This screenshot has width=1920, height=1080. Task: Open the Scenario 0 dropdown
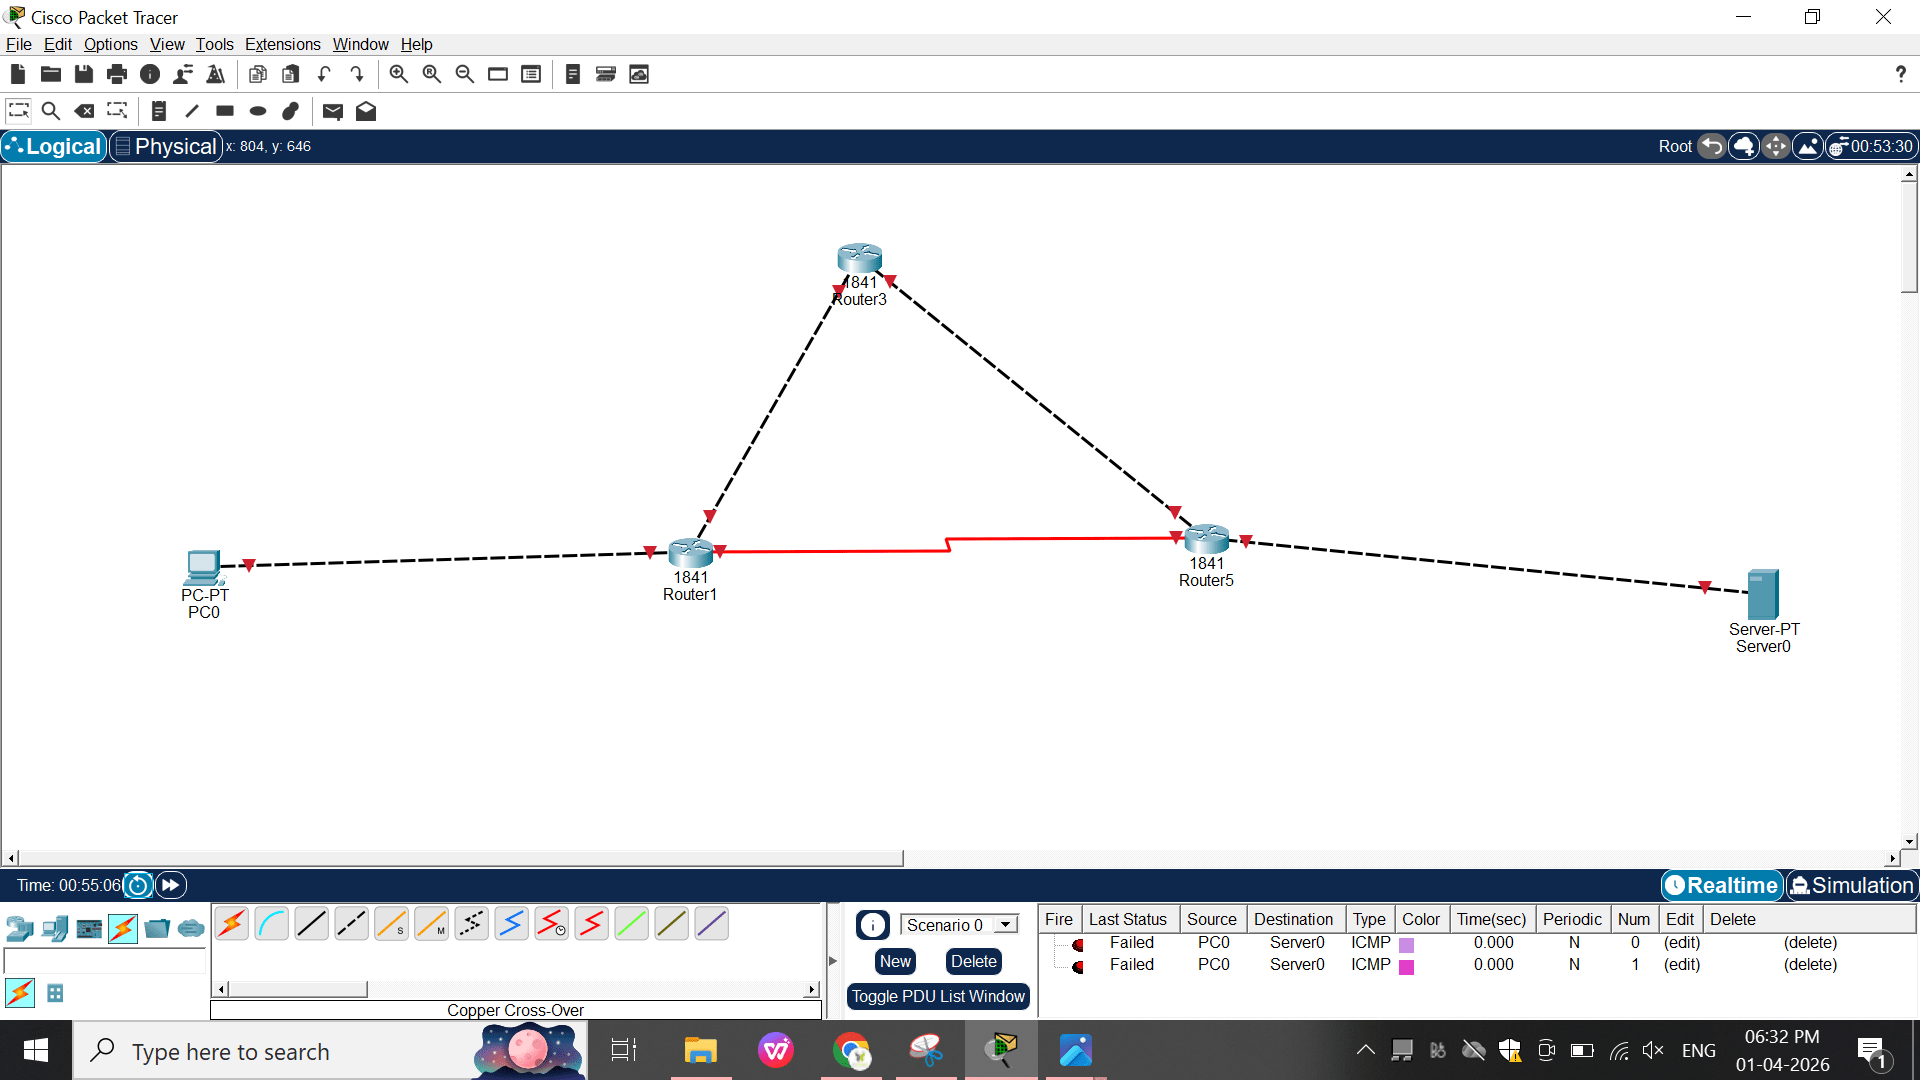(x=958, y=925)
